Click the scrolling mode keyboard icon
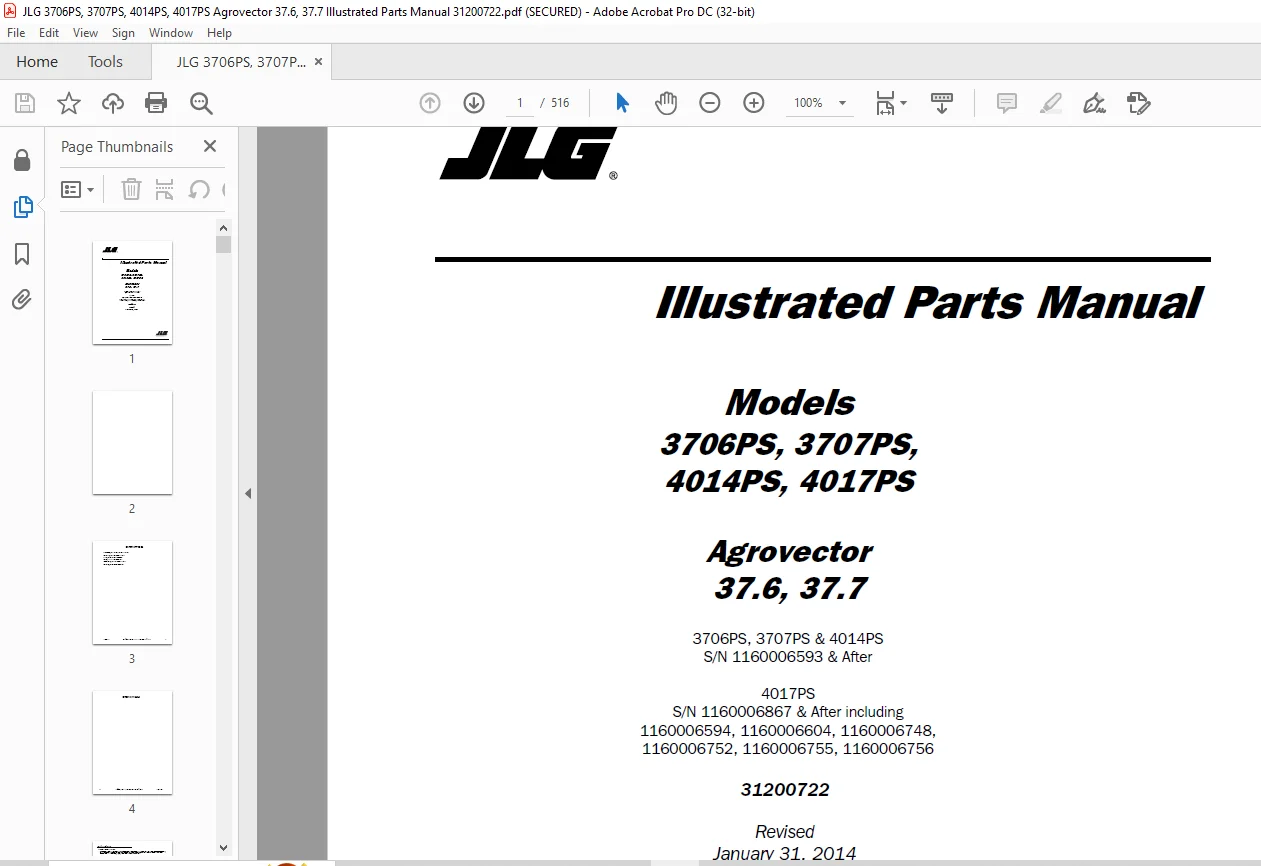This screenshot has width=1261, height=866. 941,103
